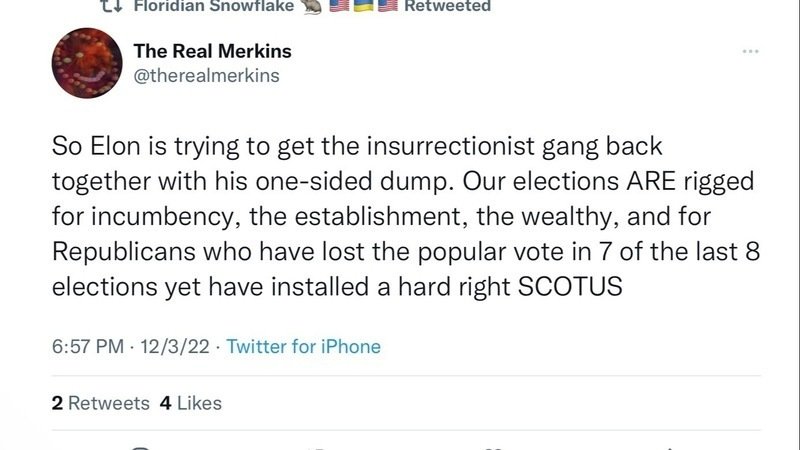Click the 6:57 PM timestamp

(88, 347)
